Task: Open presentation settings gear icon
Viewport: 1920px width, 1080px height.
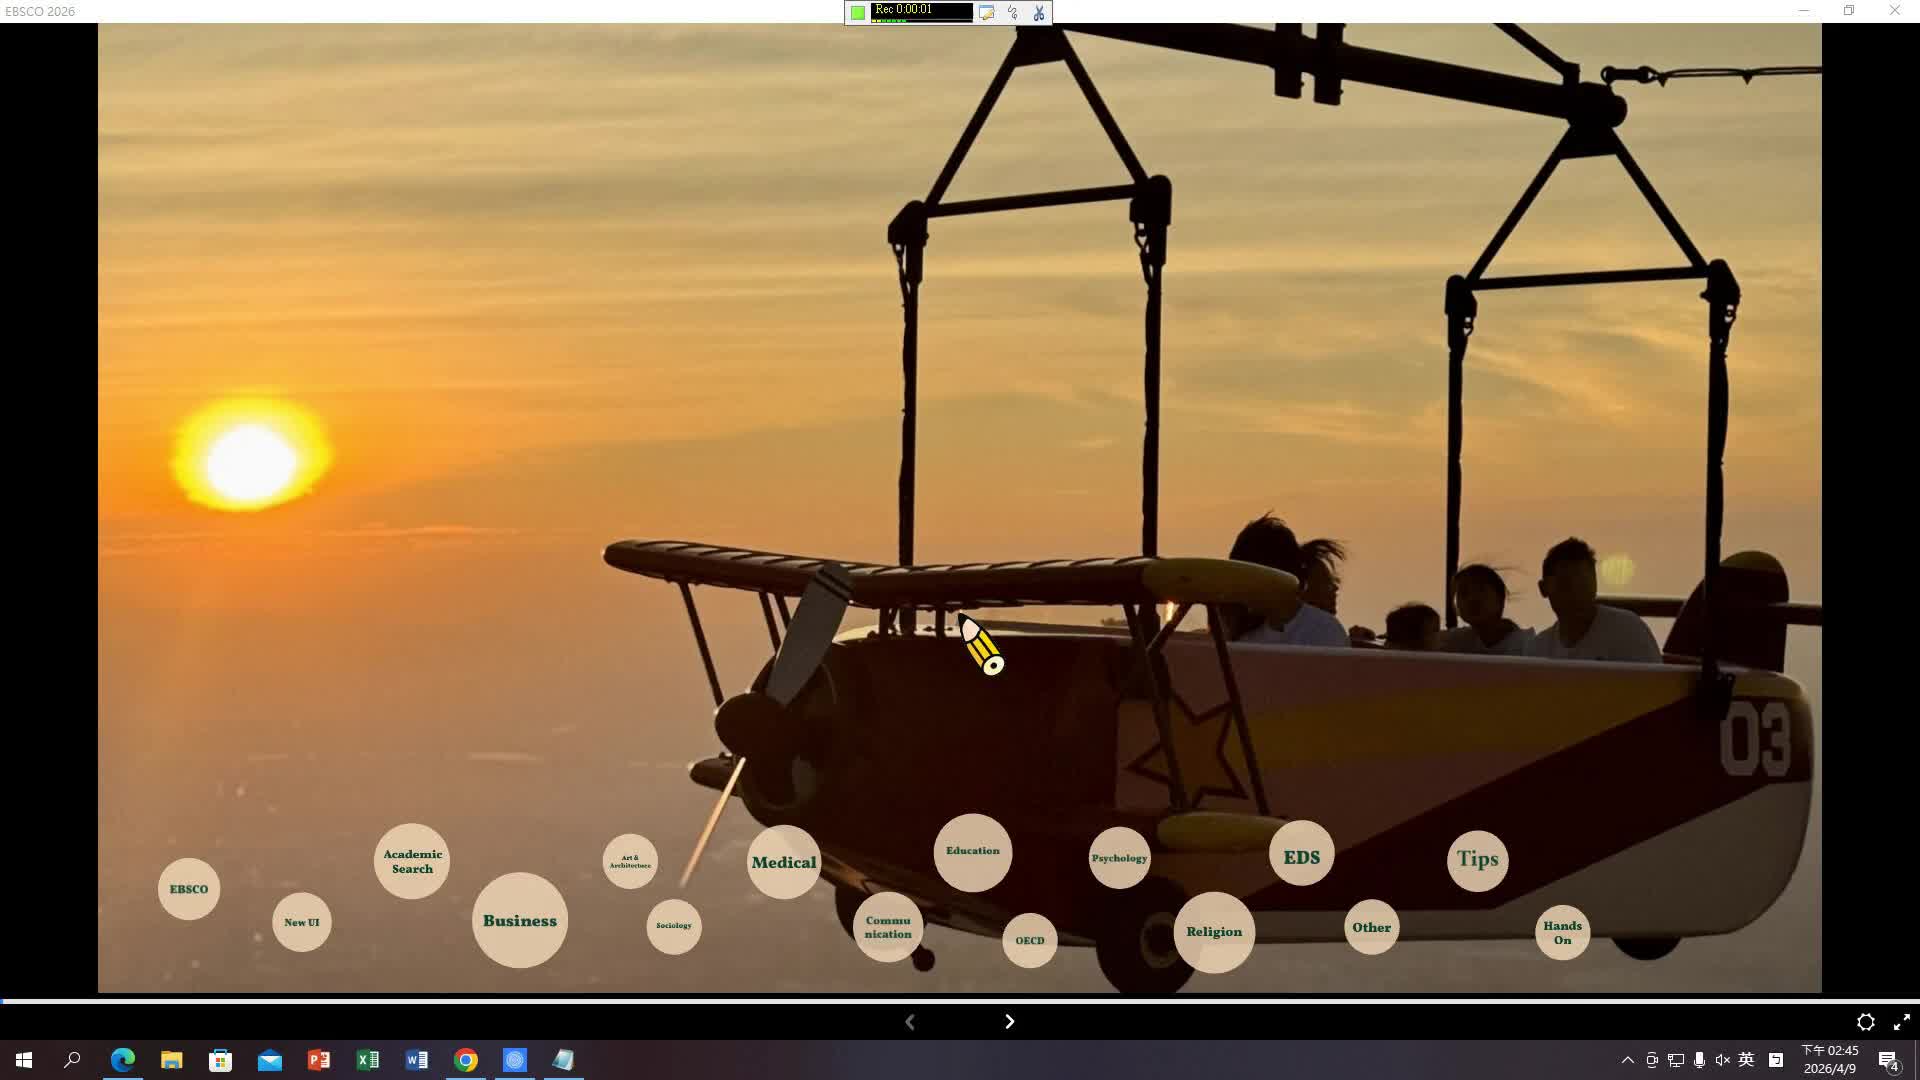Action: click(x=1865, y=1022)
